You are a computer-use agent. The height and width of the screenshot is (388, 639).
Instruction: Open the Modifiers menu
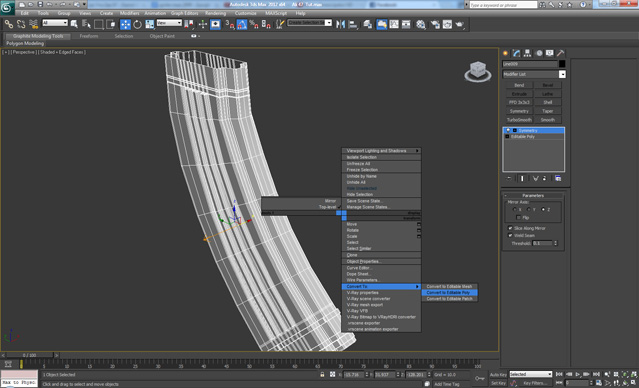pyautogui.click(x=130, y=13)
